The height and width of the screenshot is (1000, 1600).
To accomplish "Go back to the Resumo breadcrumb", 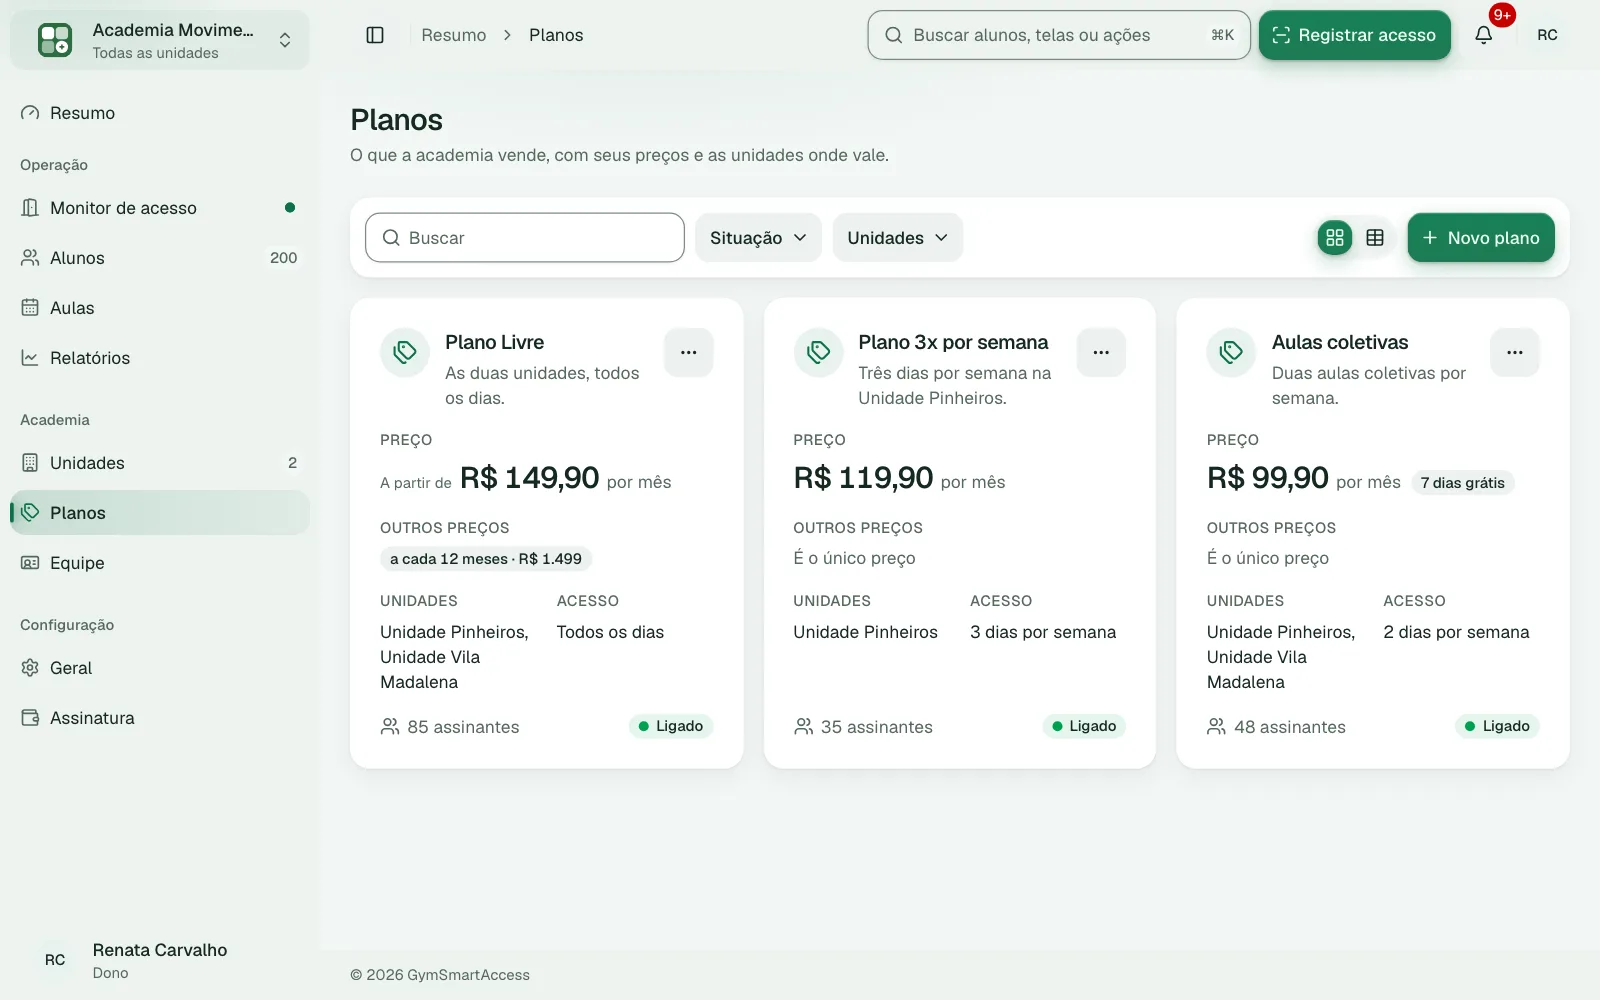I will click(x=454, y=35).
